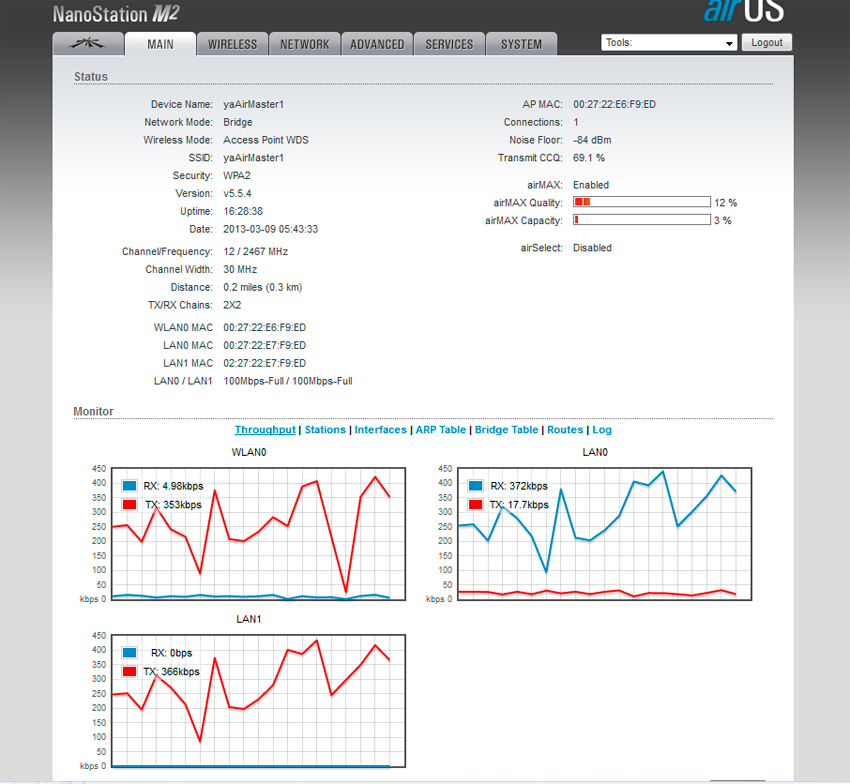Click the WLAN0 TX: 353kbps legend label
Viewport: 850px width, 784px height.
click(173, 505)
